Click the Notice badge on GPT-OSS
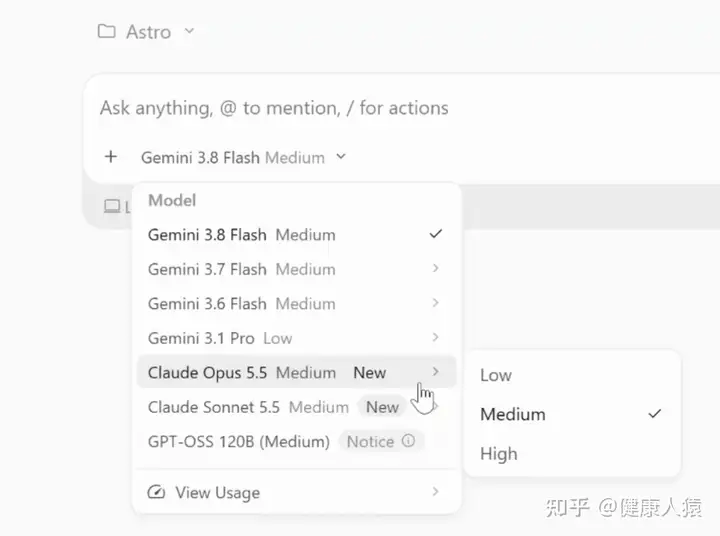Image resolution: width=720 pixels, height=536 pixels. (381, 441)
